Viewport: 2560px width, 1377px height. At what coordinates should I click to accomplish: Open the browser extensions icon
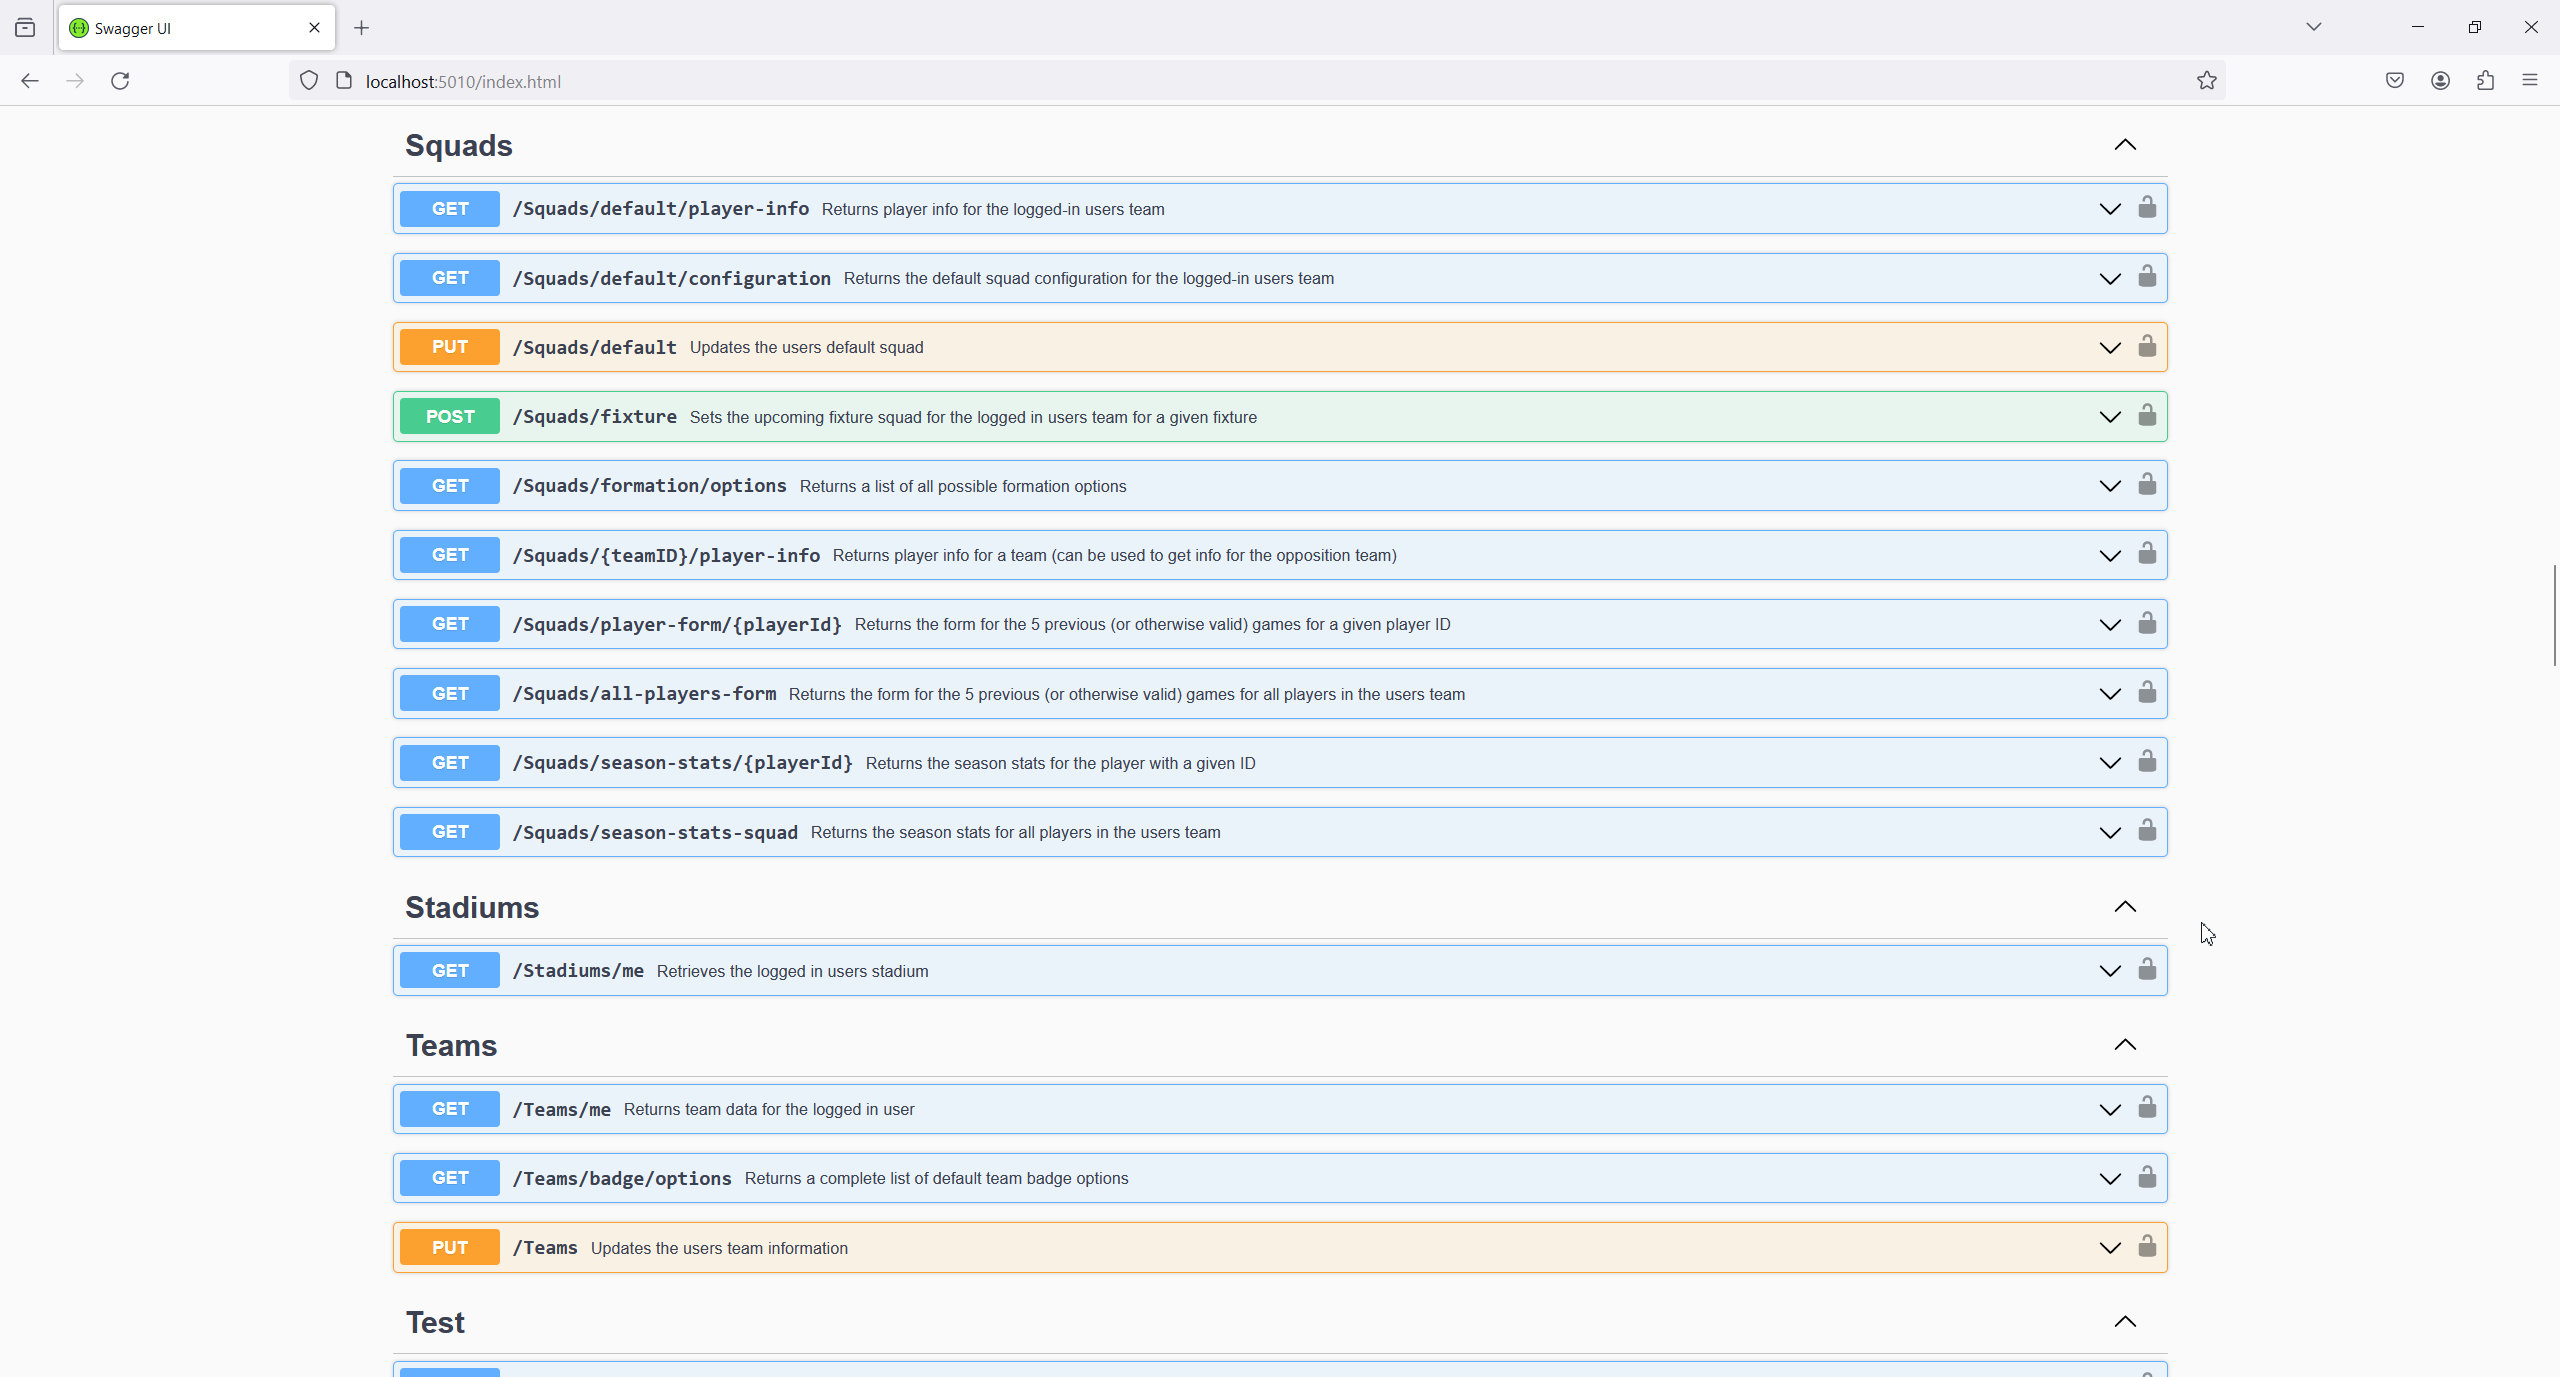pyautogui.click(x=2485, y=81)
